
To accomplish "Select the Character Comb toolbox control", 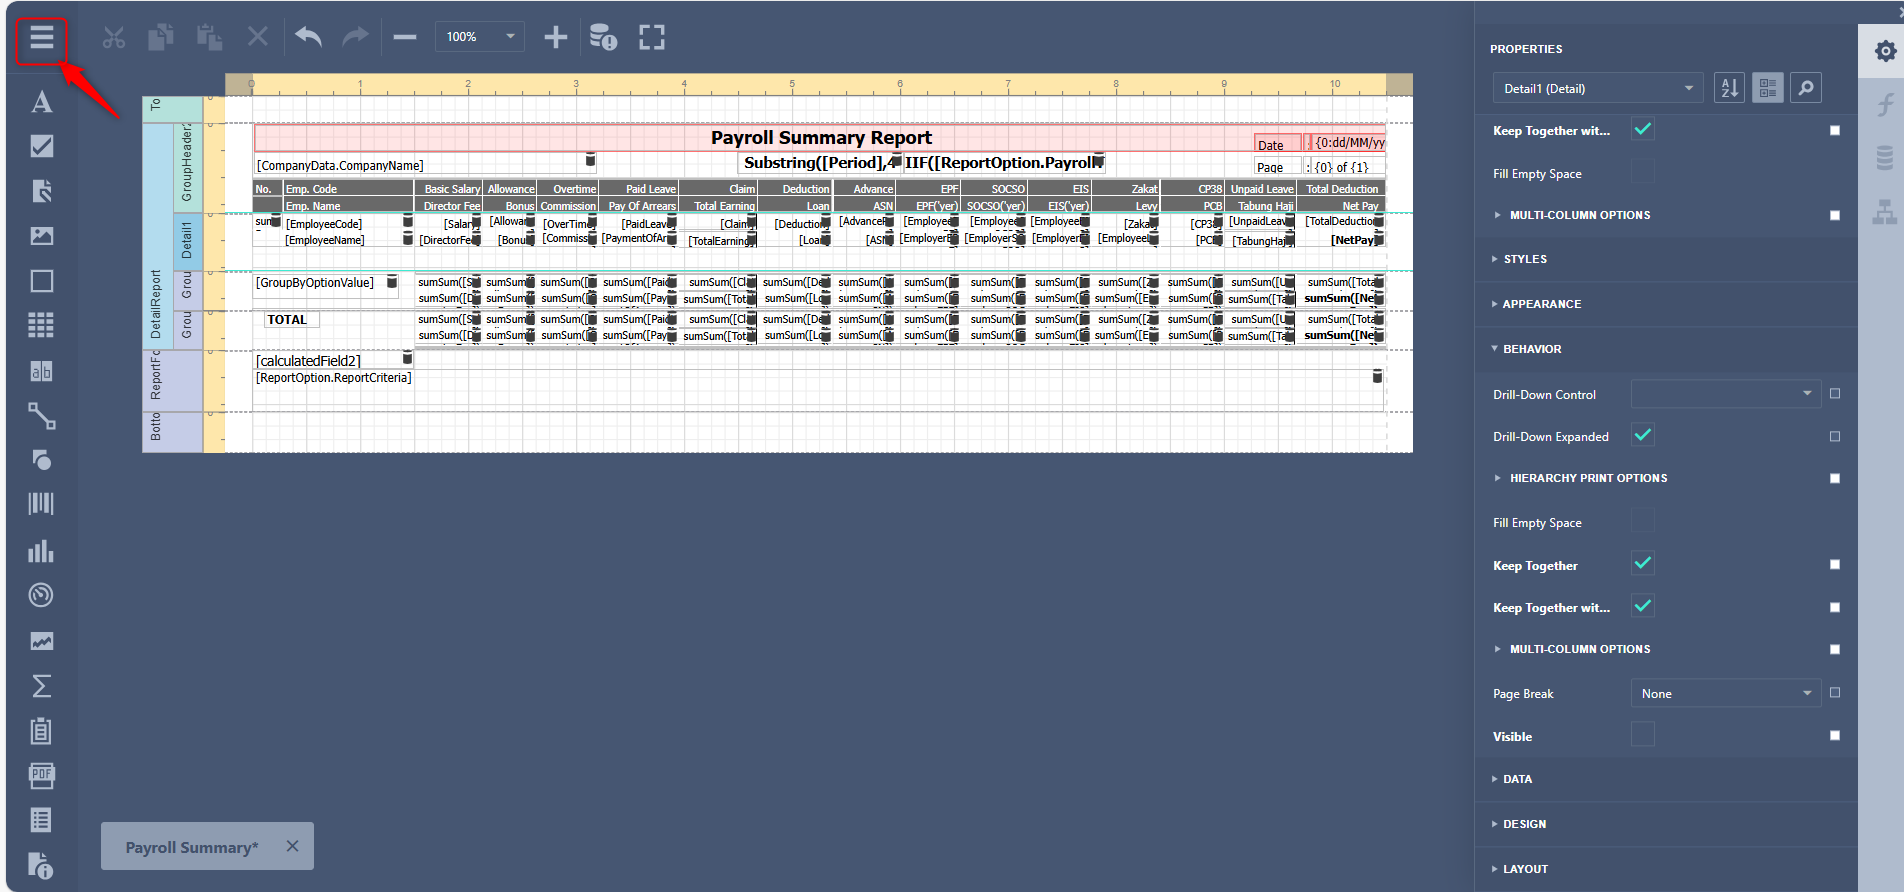I will click(41, 371).
